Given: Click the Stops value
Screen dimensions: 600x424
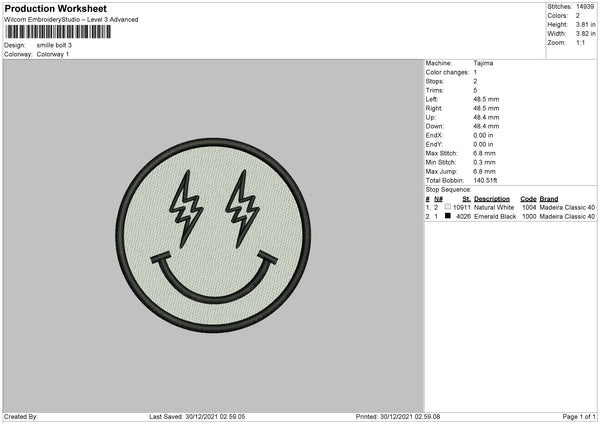Looking at the screenshot, I should coord(475,82).
